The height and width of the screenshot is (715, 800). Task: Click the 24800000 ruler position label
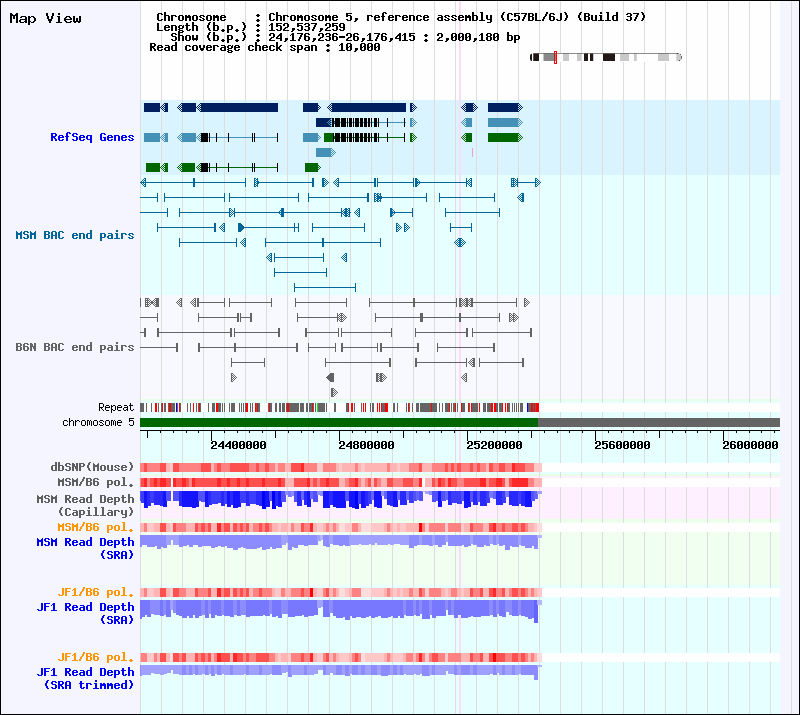coord(366,445)
